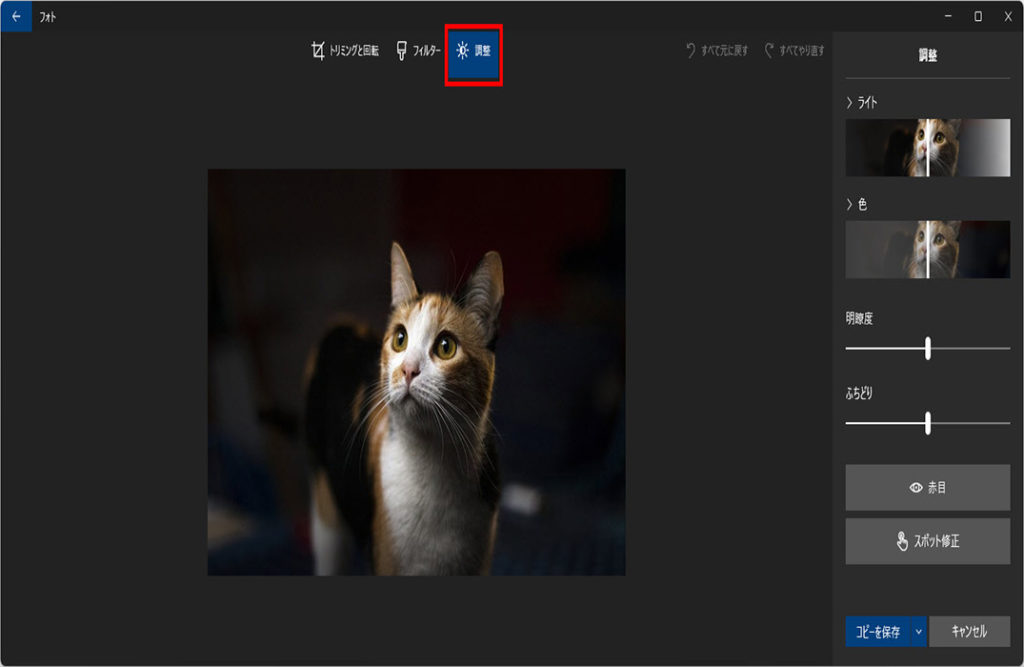
Task: Maximize the フォト window
Action: pyautogui.click(x=977, y=16)
